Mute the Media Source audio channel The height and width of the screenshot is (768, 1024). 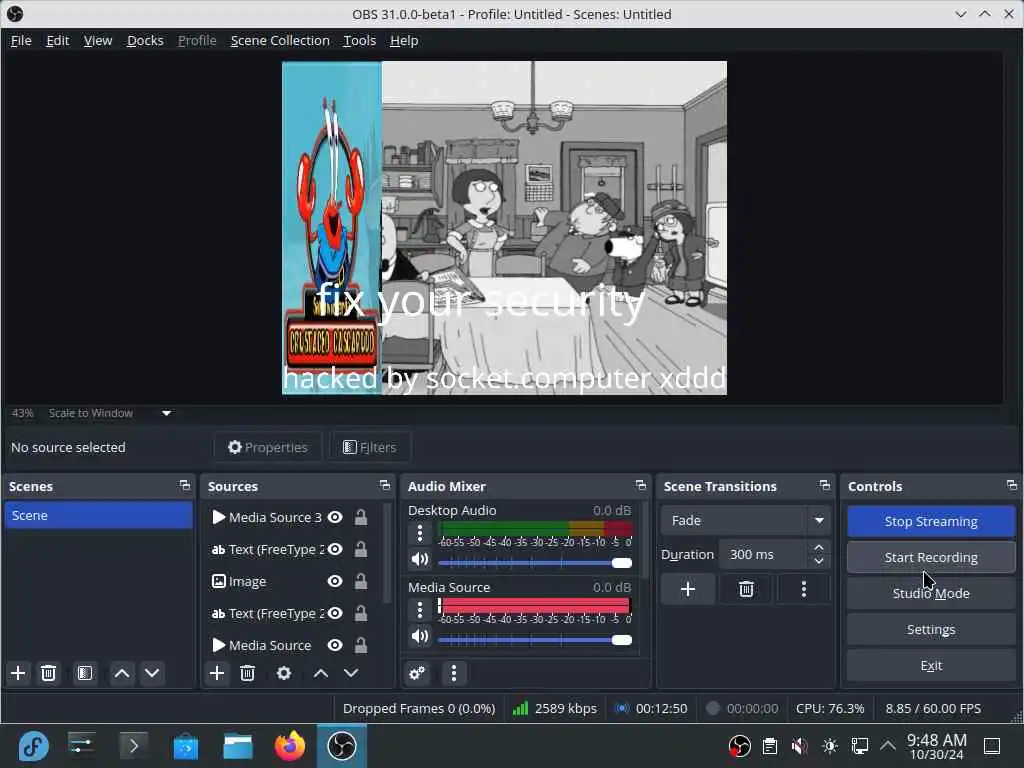tap(420, 636)
